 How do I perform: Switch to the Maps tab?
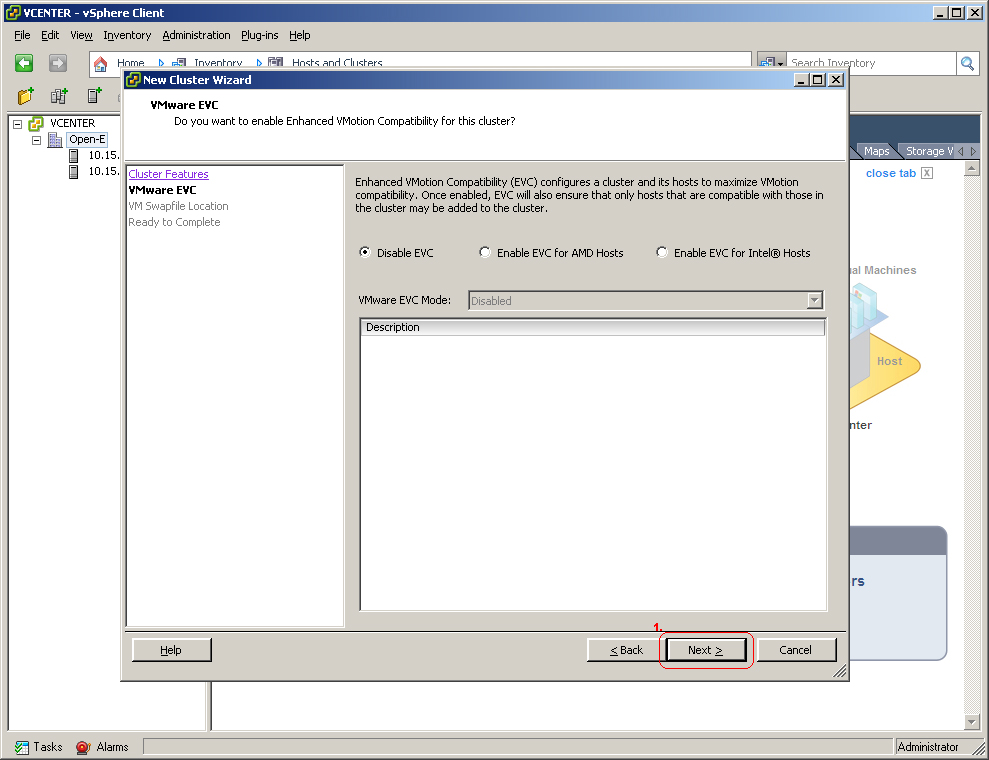[x=876, y=151]
